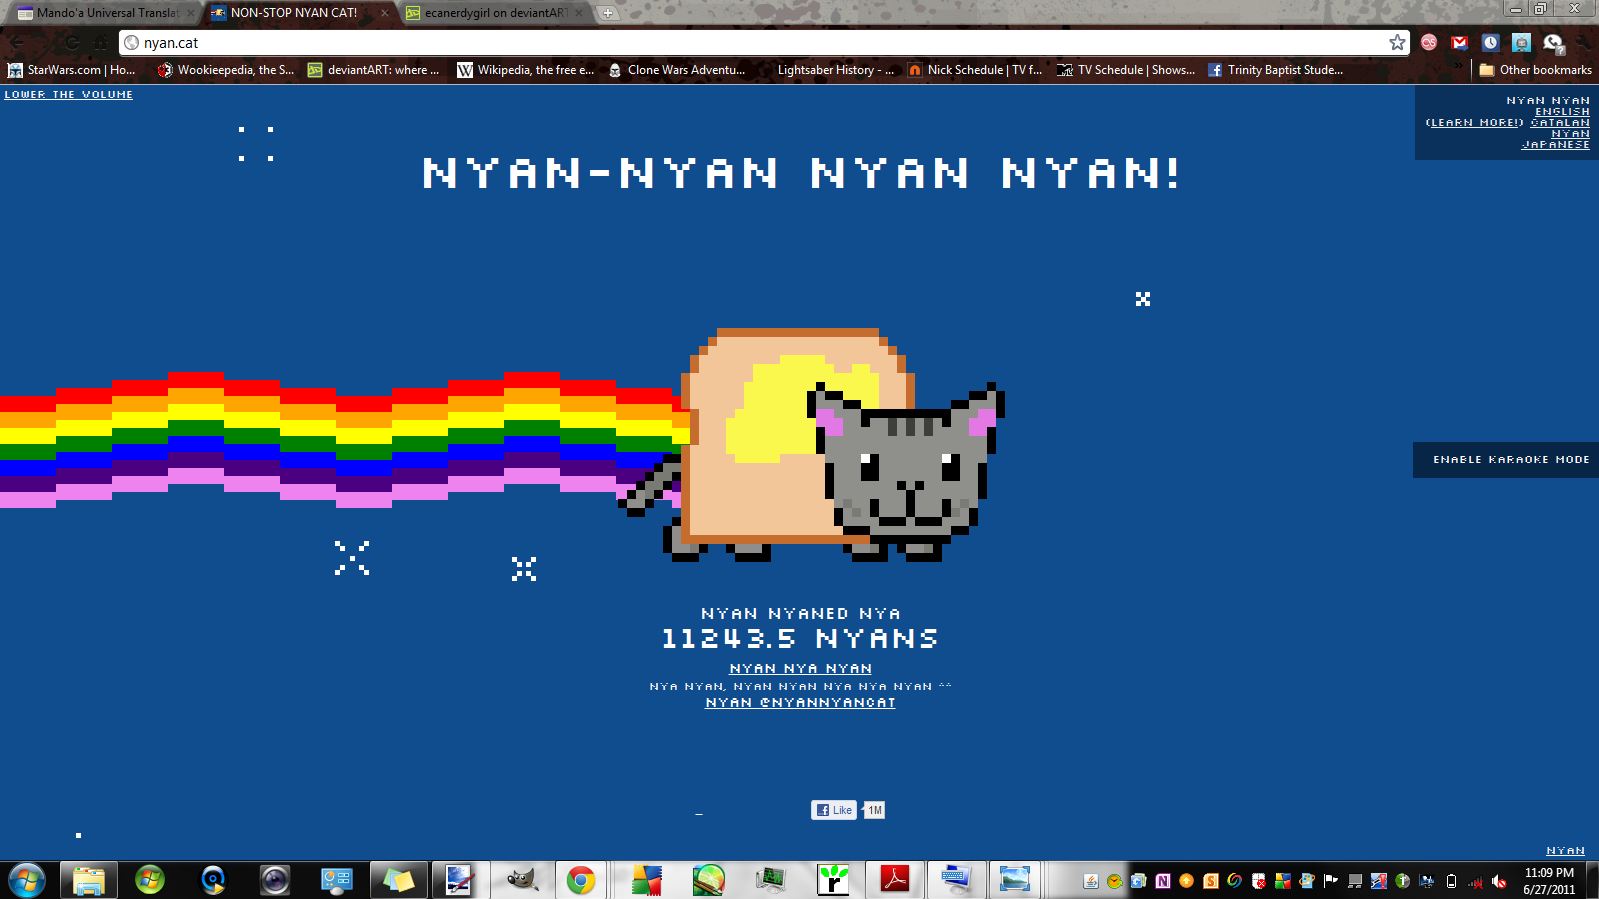1599x899 pixels.
Task: Open the On-Screen Keyboard taskbar icon
Action: coord(955,880)
